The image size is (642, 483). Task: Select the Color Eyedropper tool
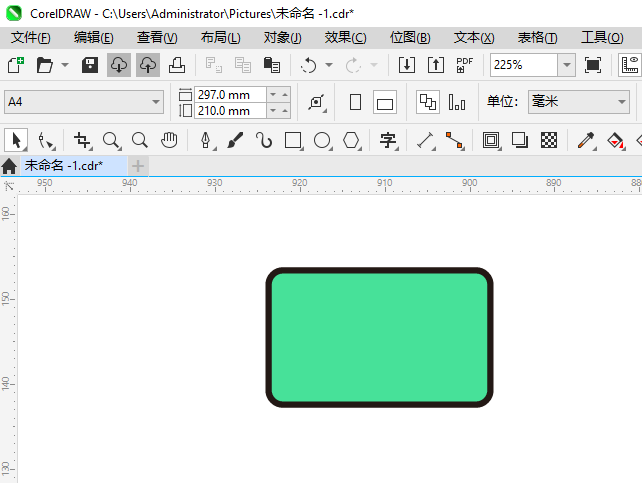586,140
